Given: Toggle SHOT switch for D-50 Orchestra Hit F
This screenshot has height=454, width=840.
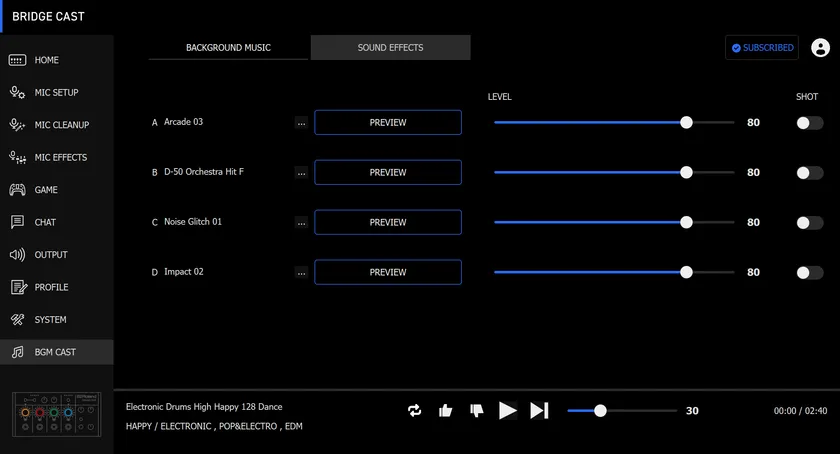Looking at the screenshot, I should [809, 173].
